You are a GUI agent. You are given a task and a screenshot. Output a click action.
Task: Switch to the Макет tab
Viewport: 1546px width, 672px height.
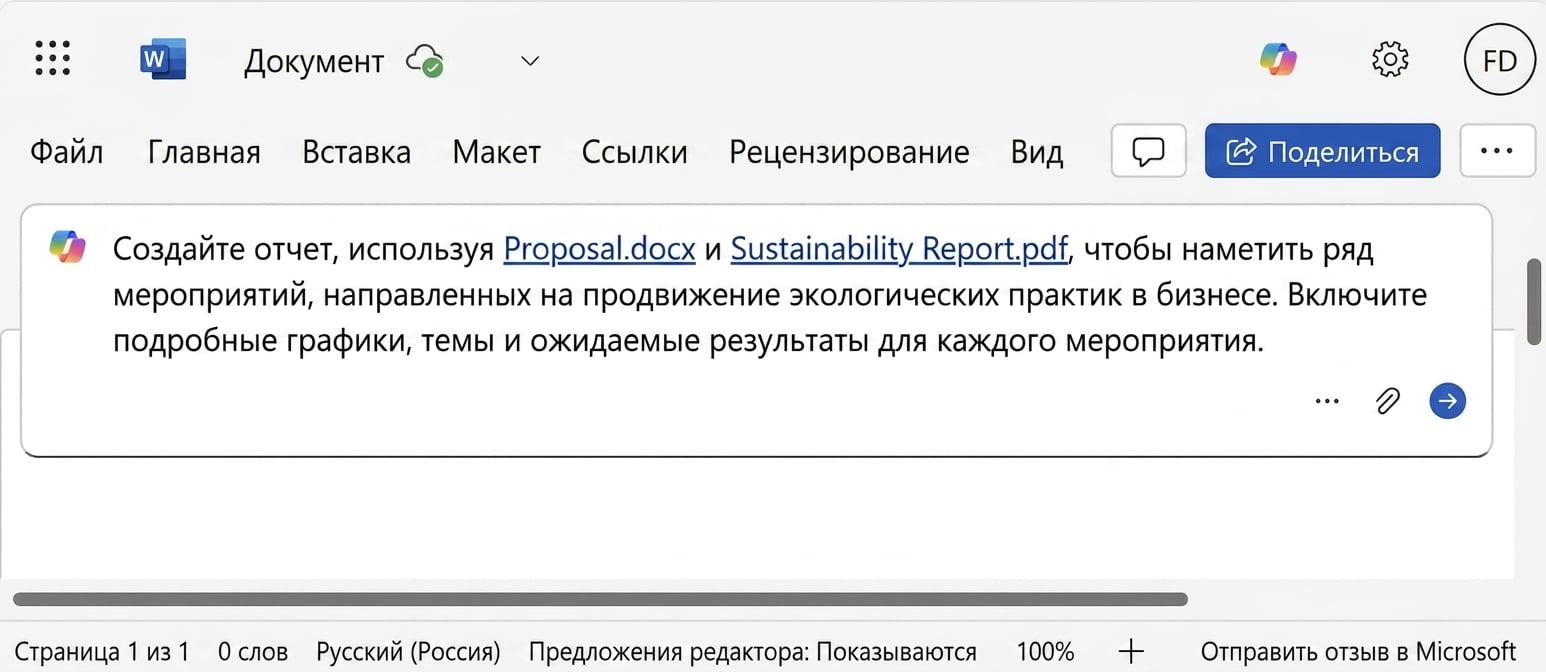(496, 152)
